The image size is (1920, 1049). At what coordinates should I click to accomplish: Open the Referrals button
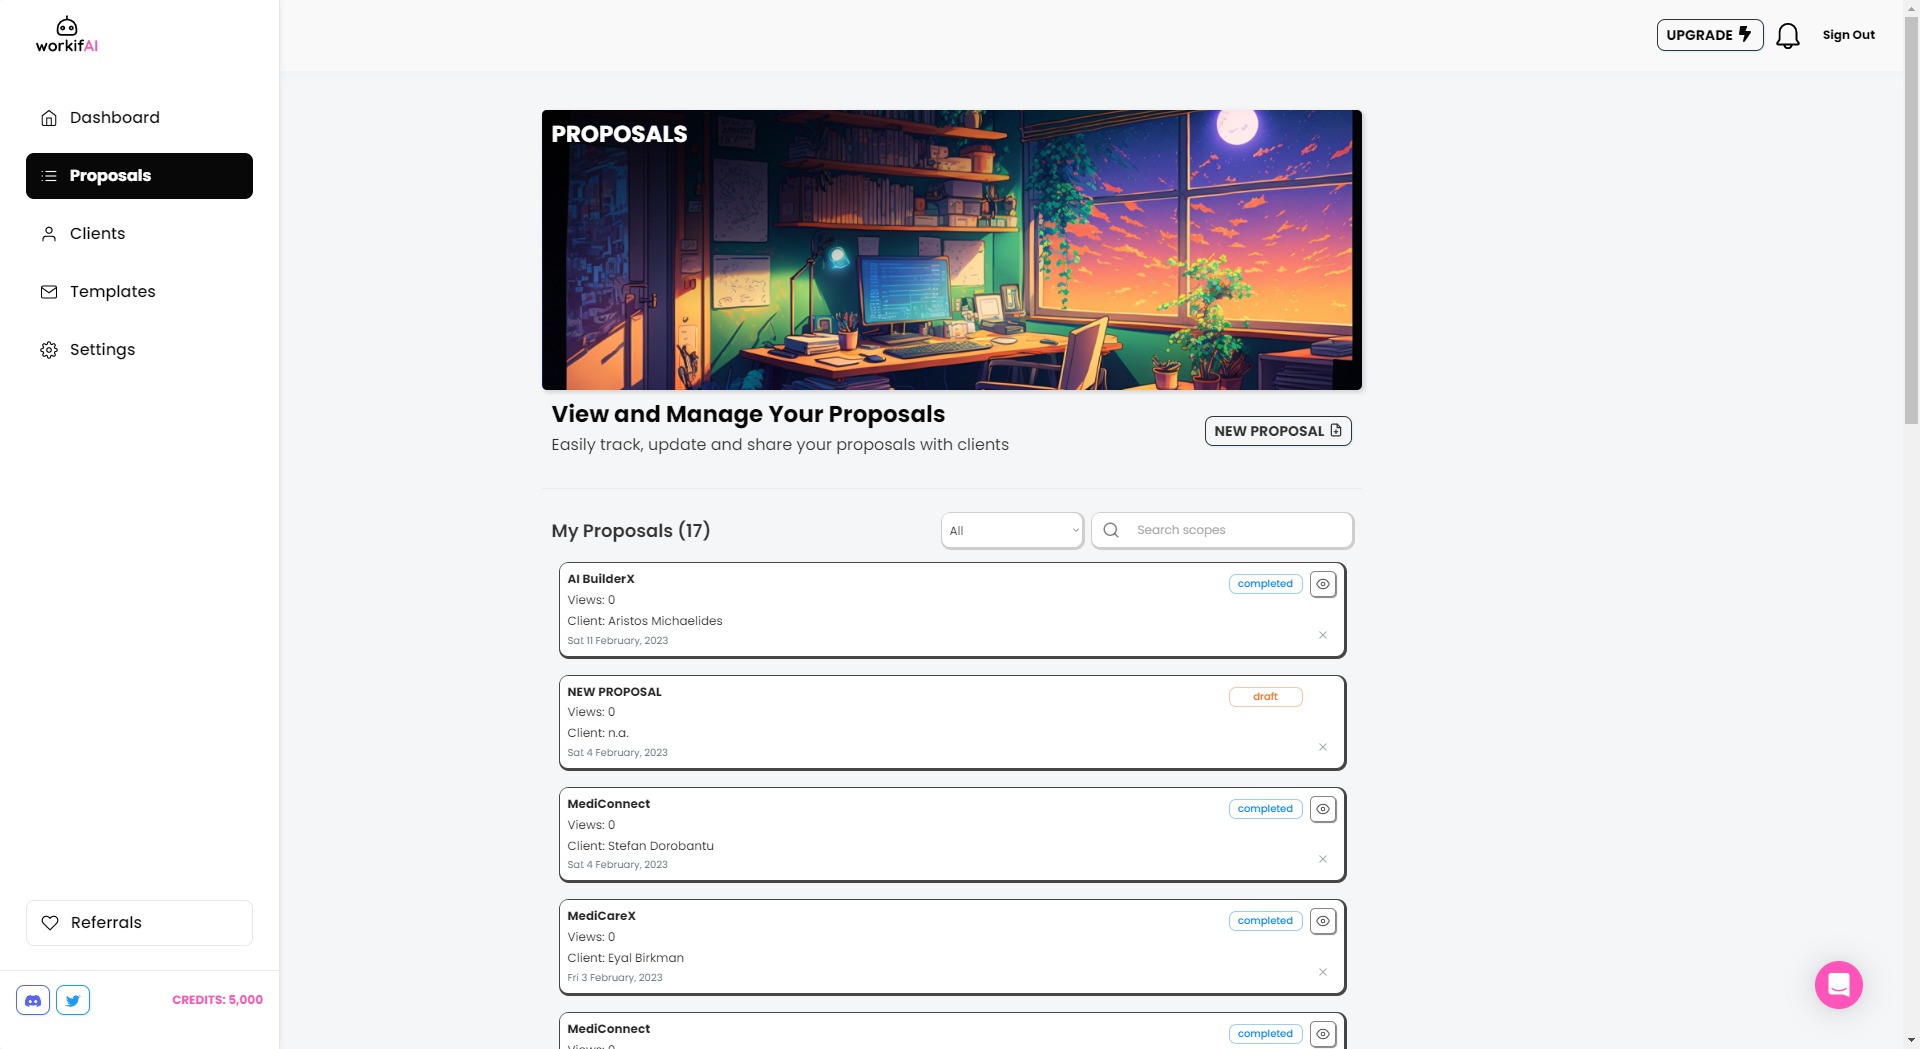coord(139,923)
